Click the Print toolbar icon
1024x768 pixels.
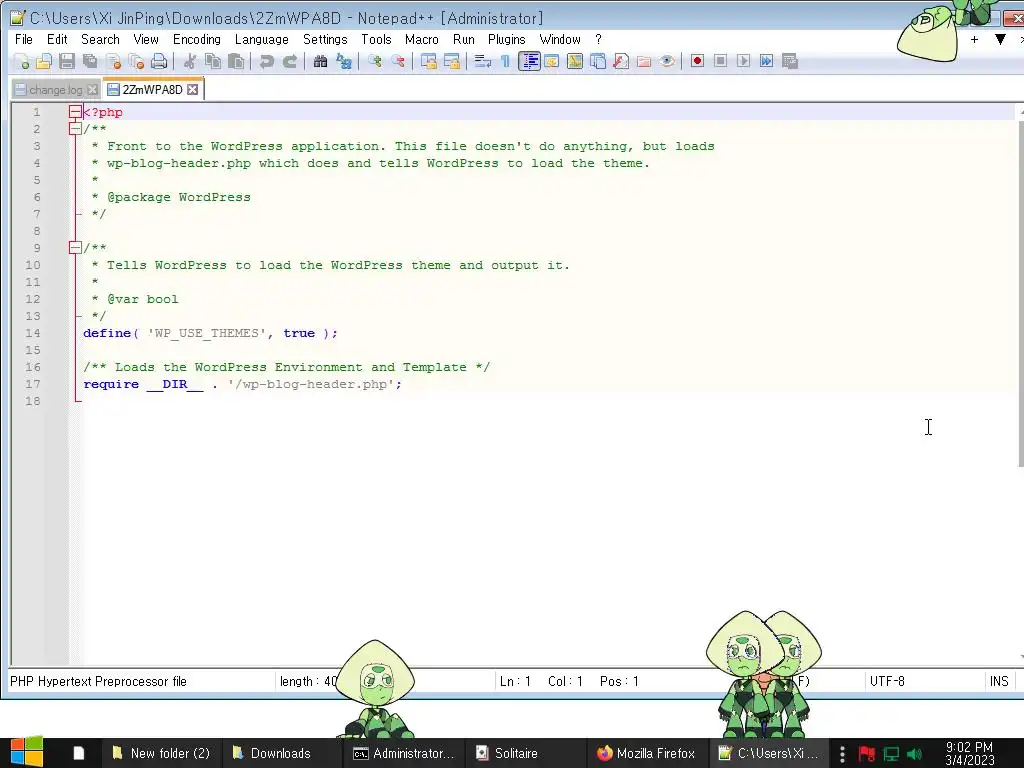[x=159, y=61]
